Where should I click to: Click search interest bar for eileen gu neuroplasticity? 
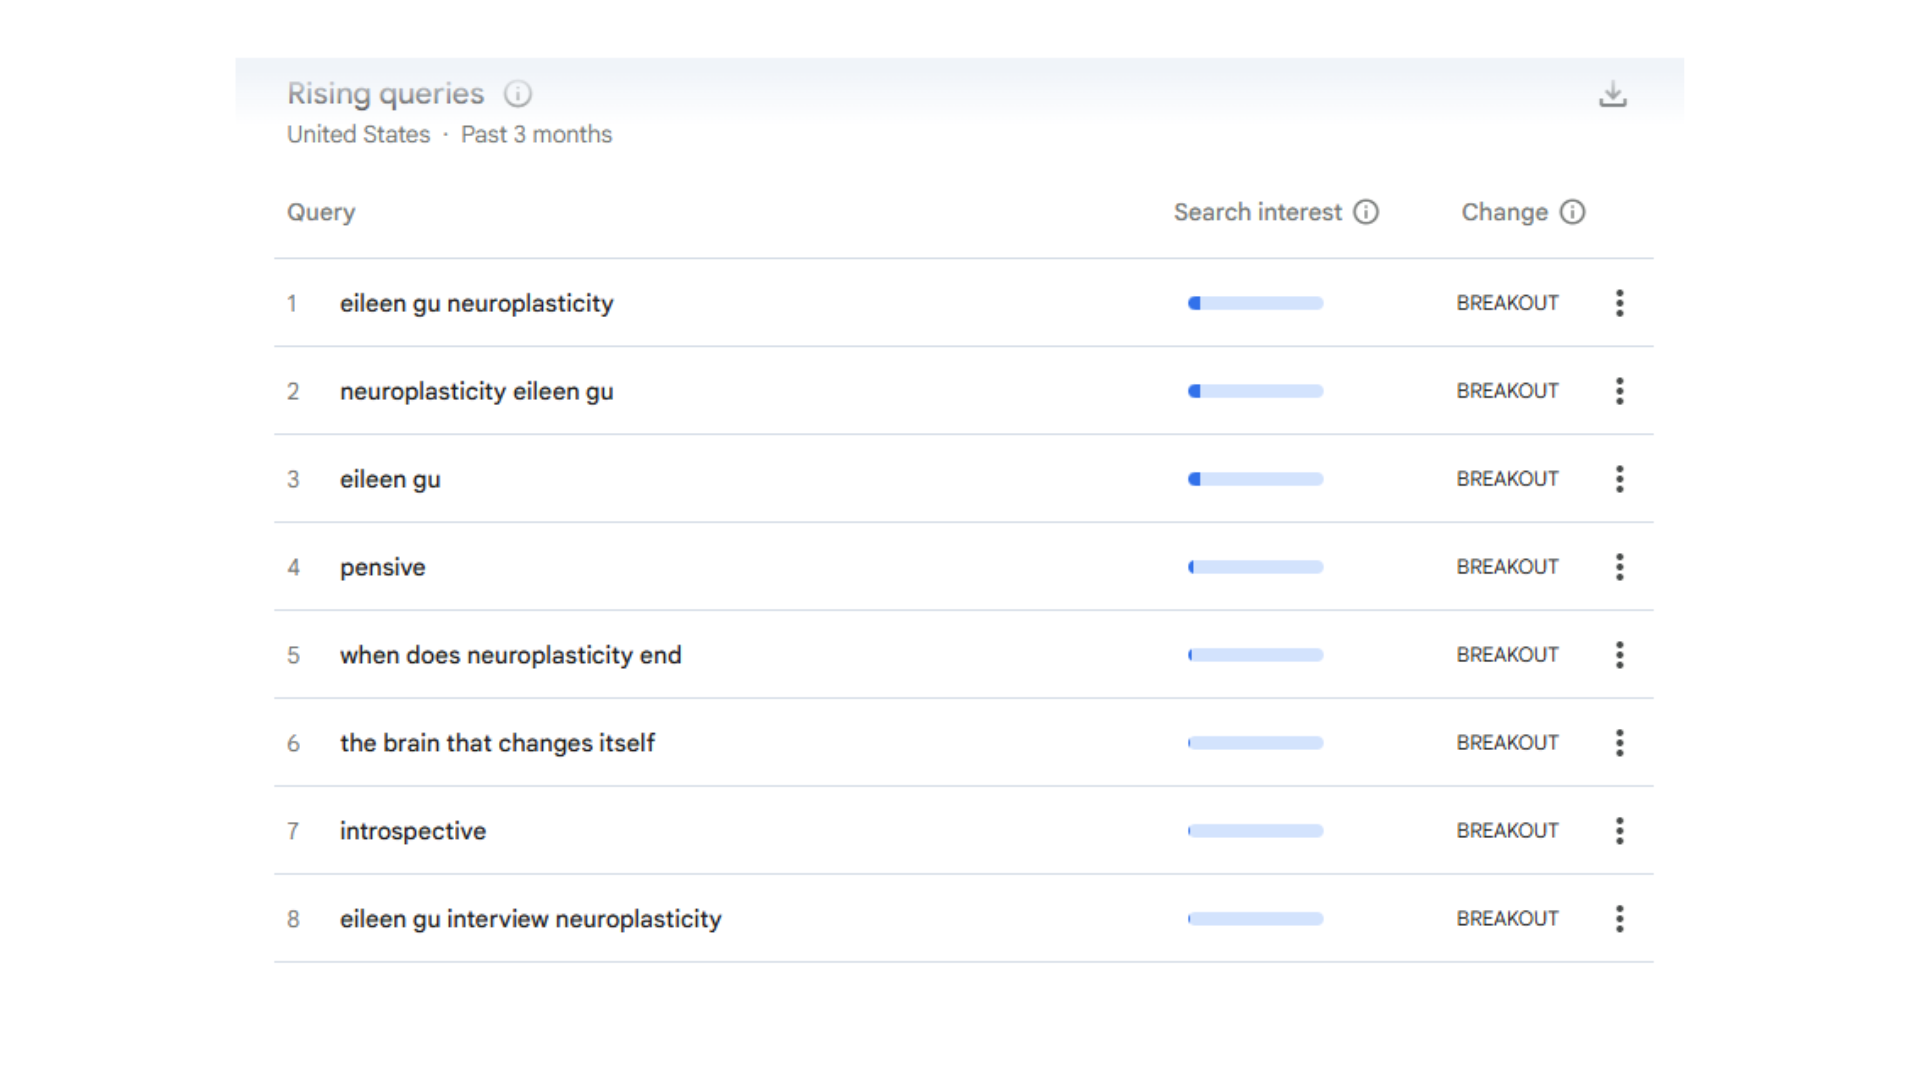pos(1255,303)
